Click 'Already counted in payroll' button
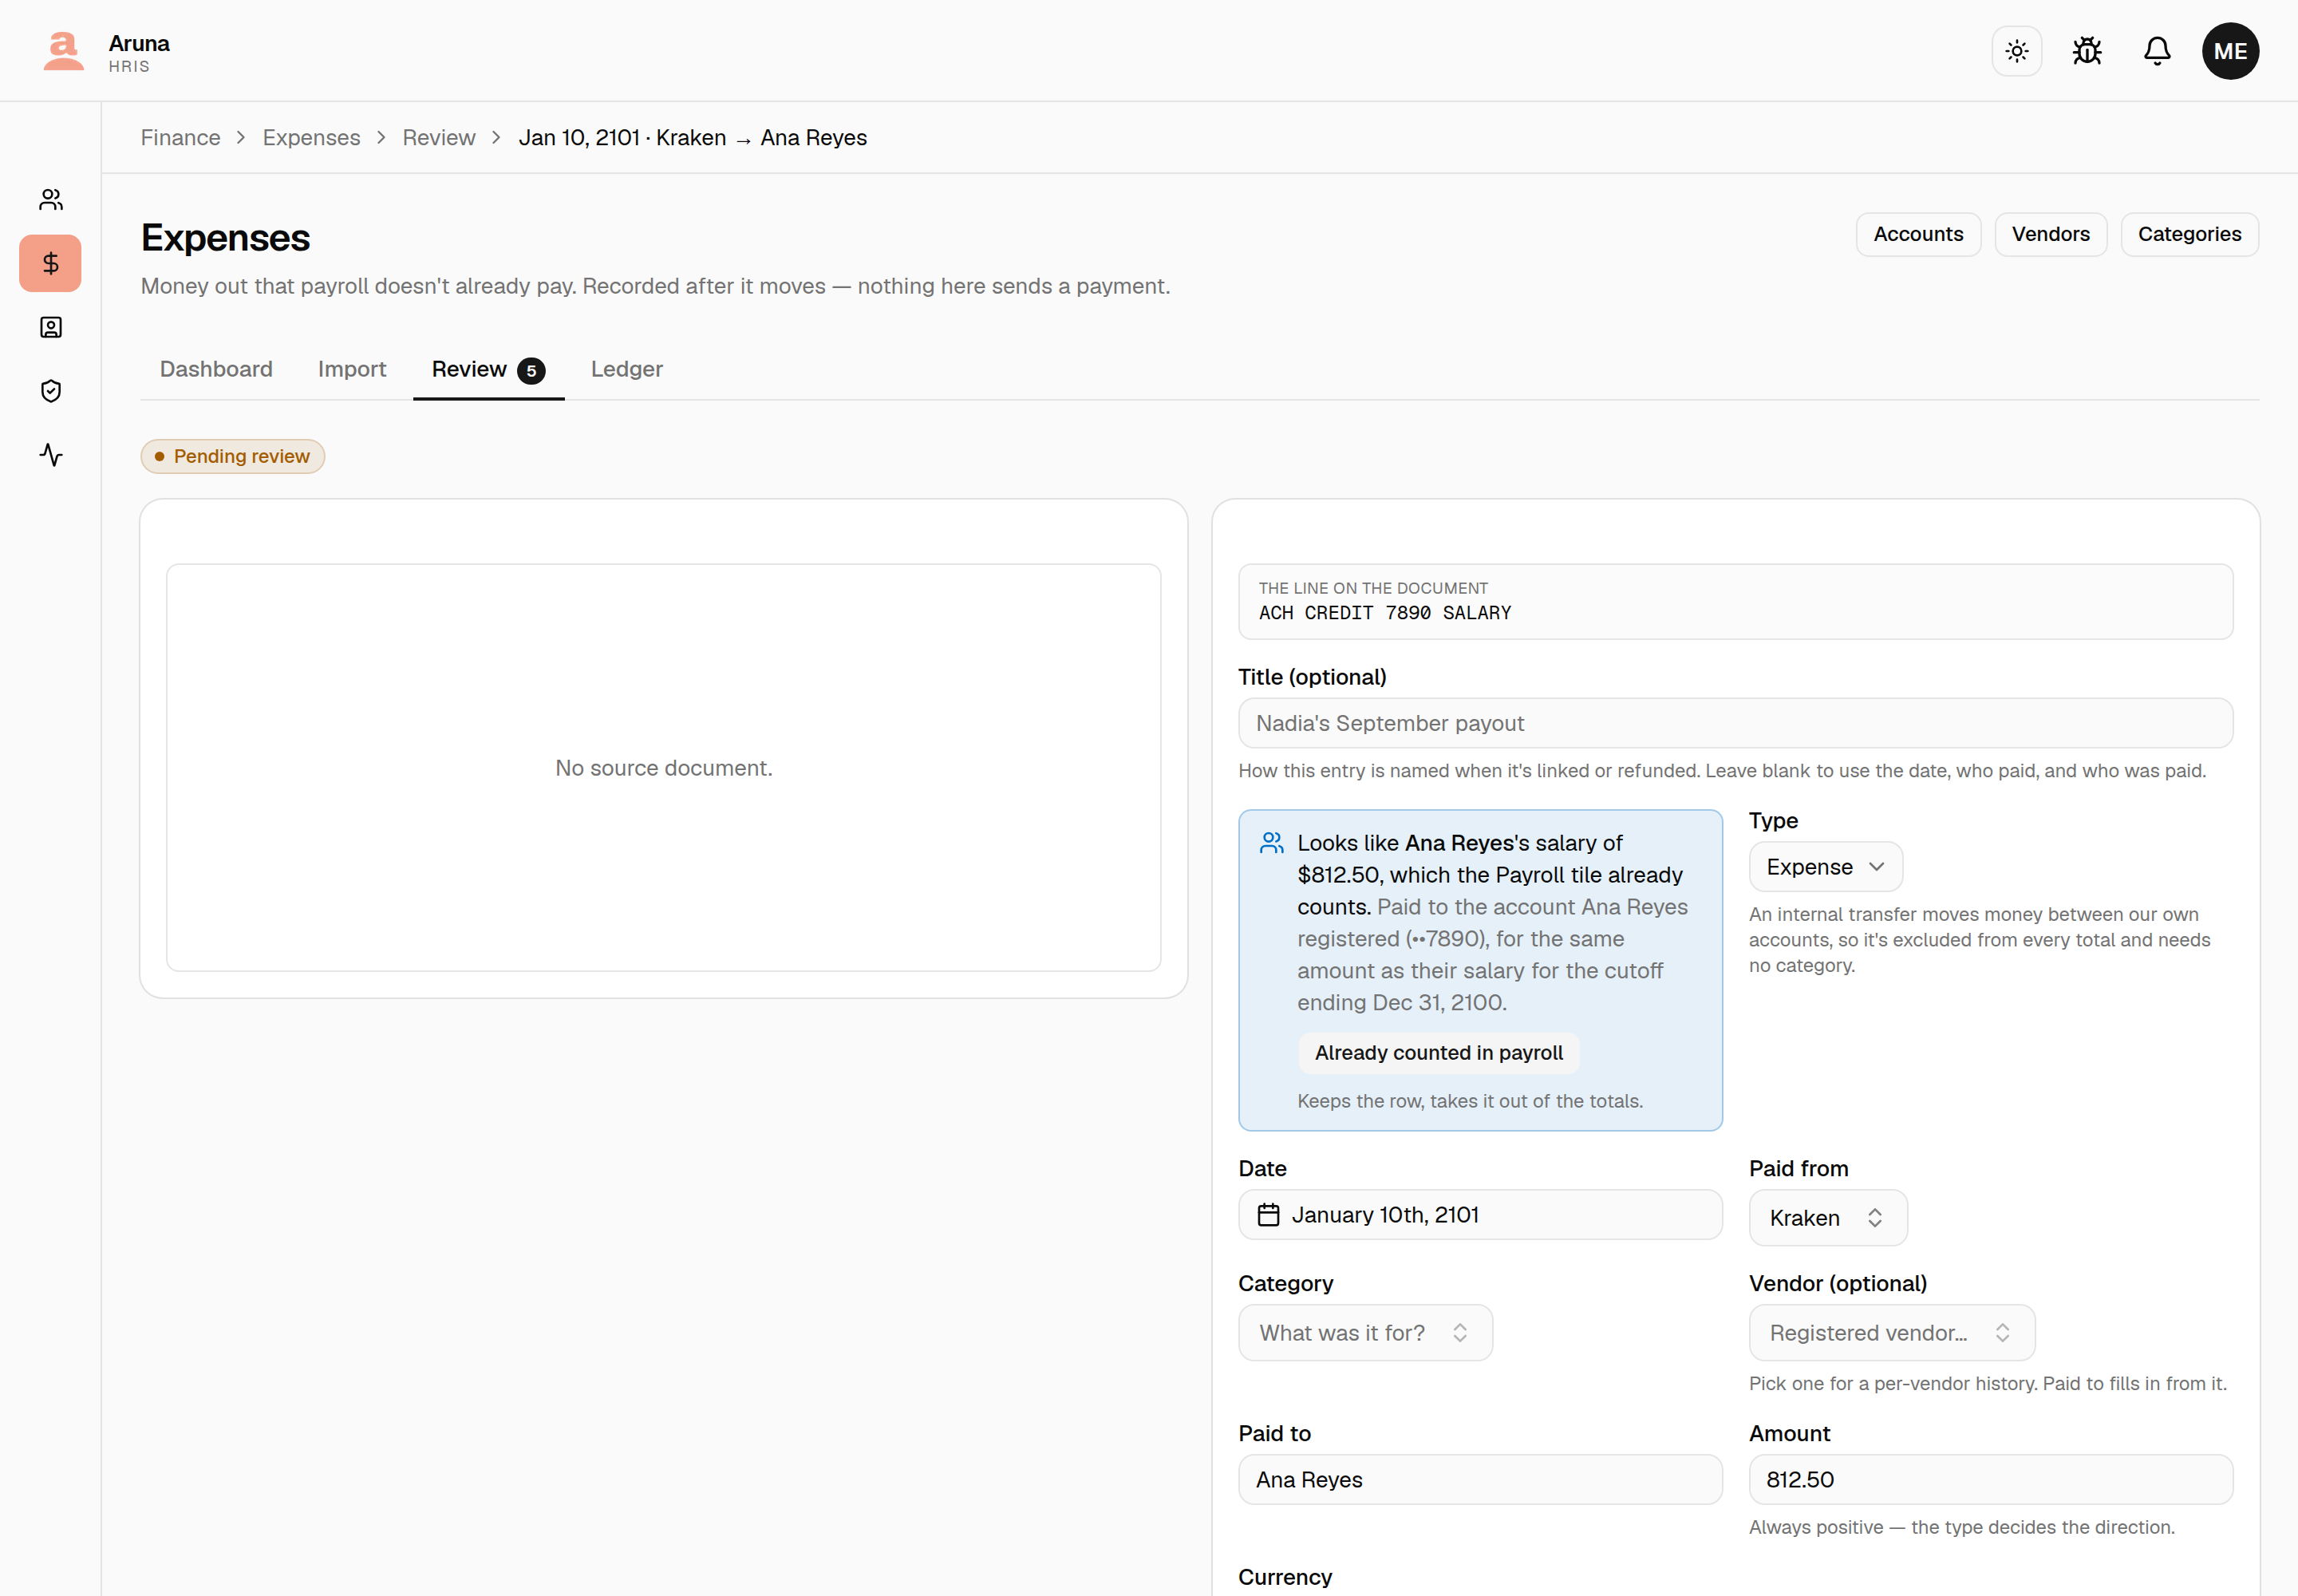 1438,1053
